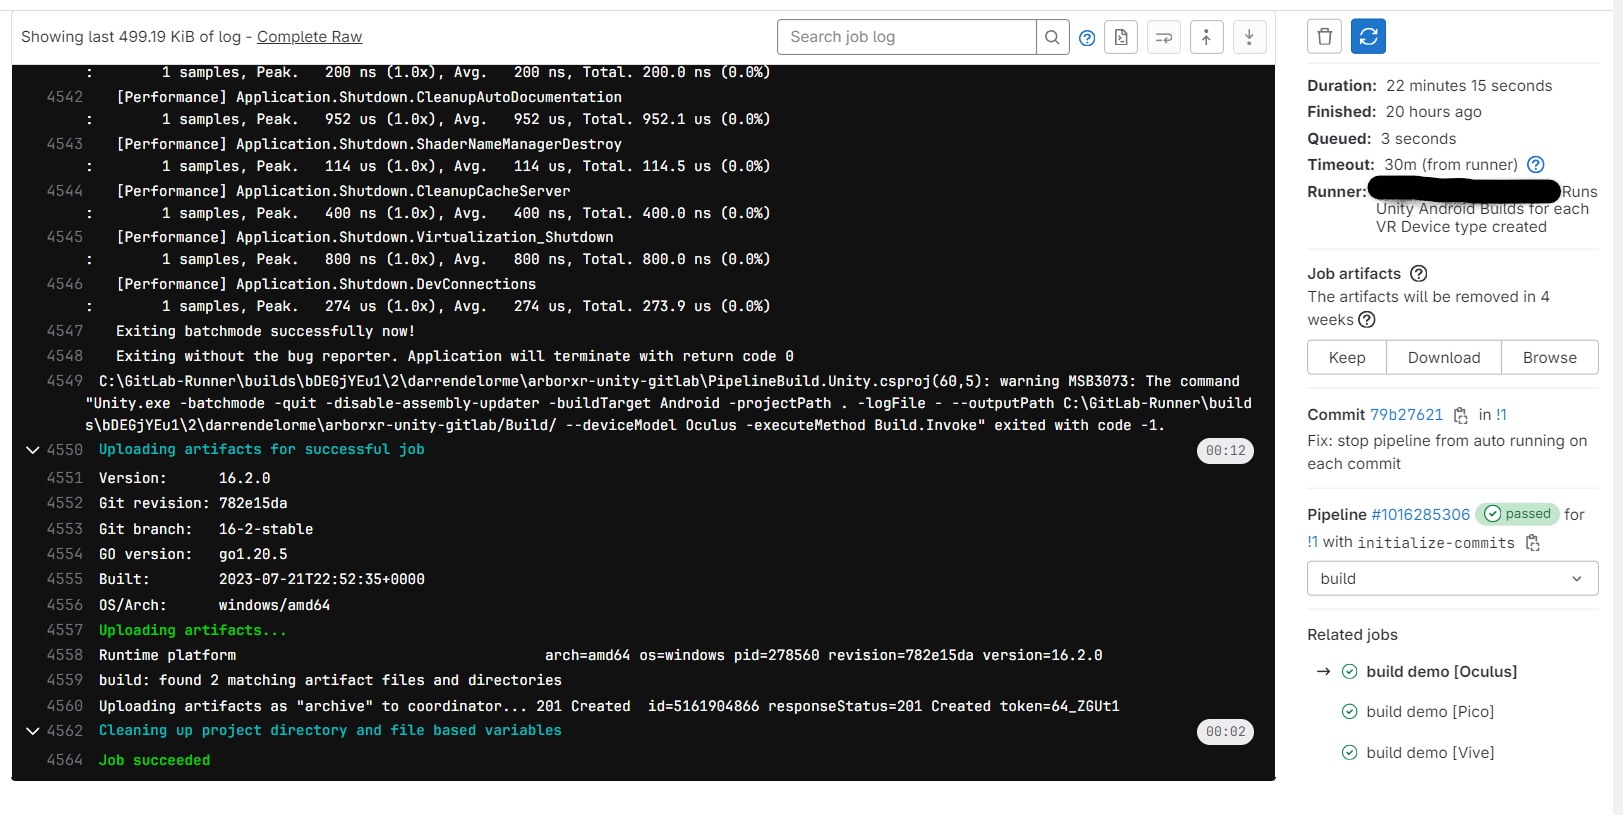Click 00:02 section duration badge

1225,732
